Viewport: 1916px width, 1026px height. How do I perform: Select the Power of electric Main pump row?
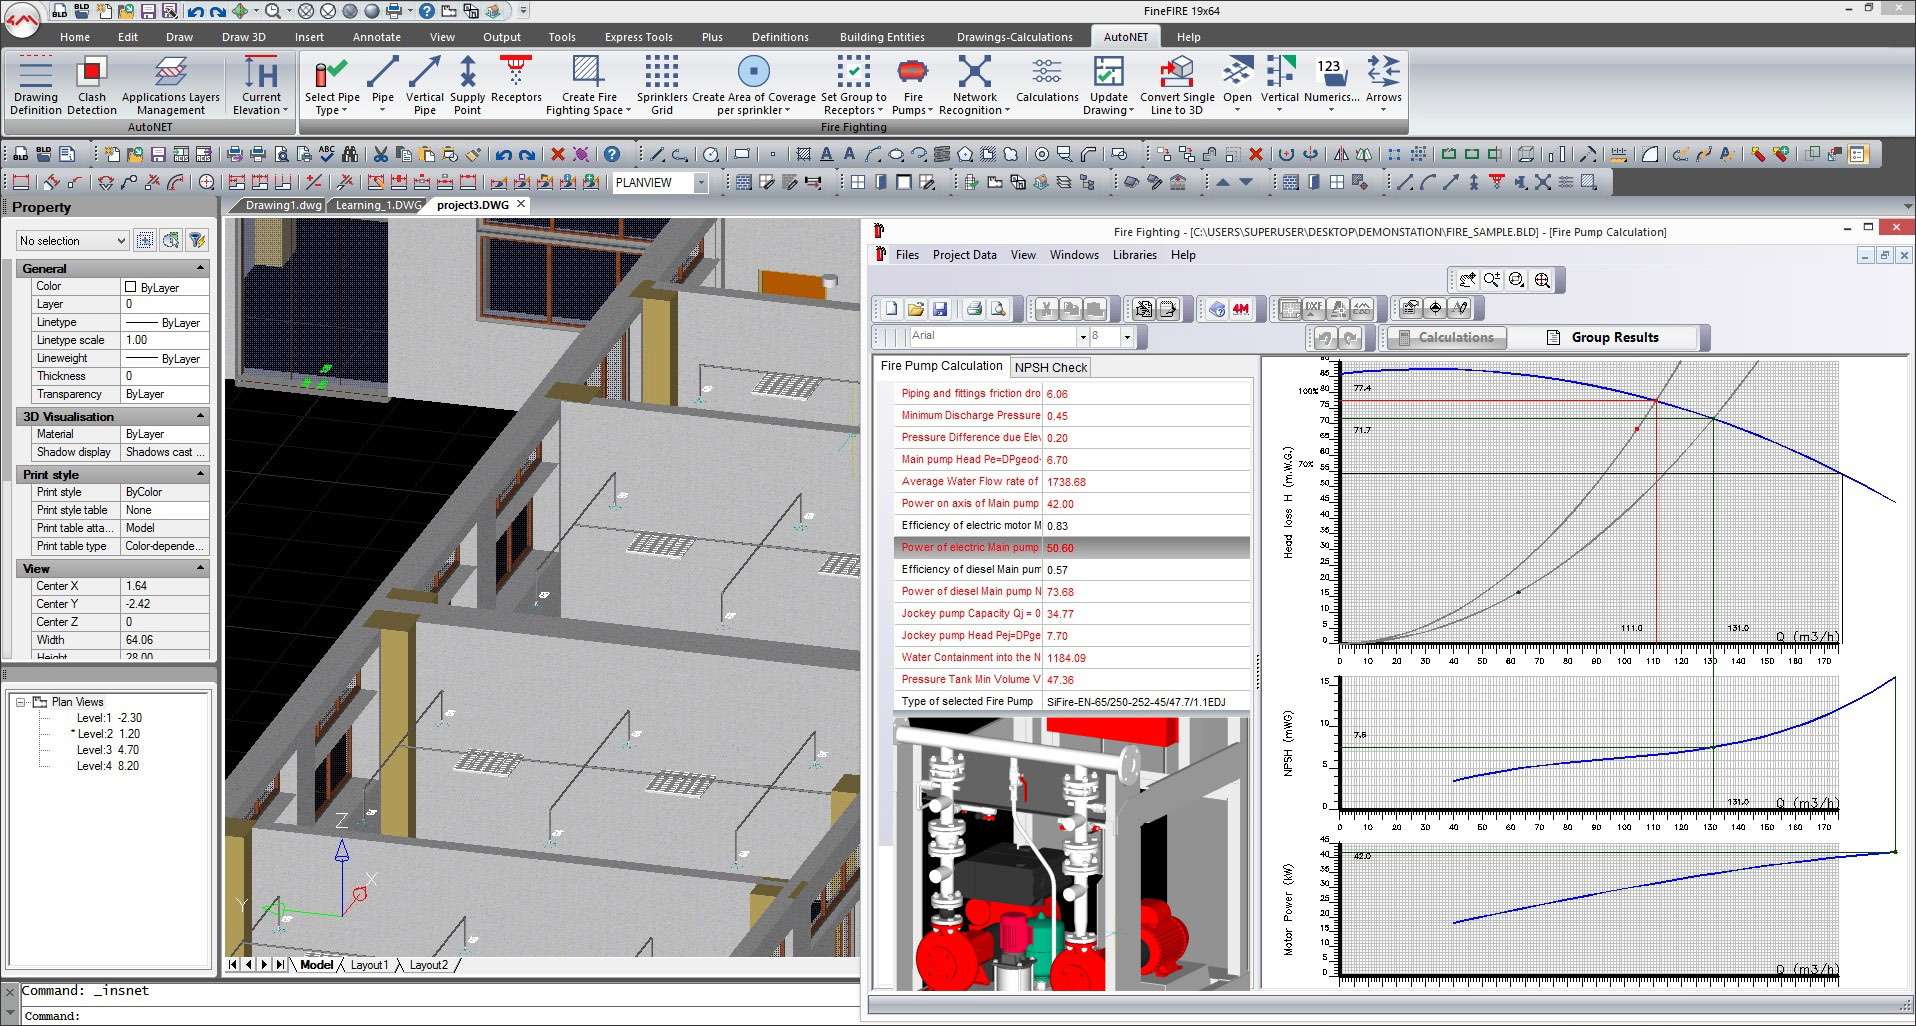(1071, 547)
